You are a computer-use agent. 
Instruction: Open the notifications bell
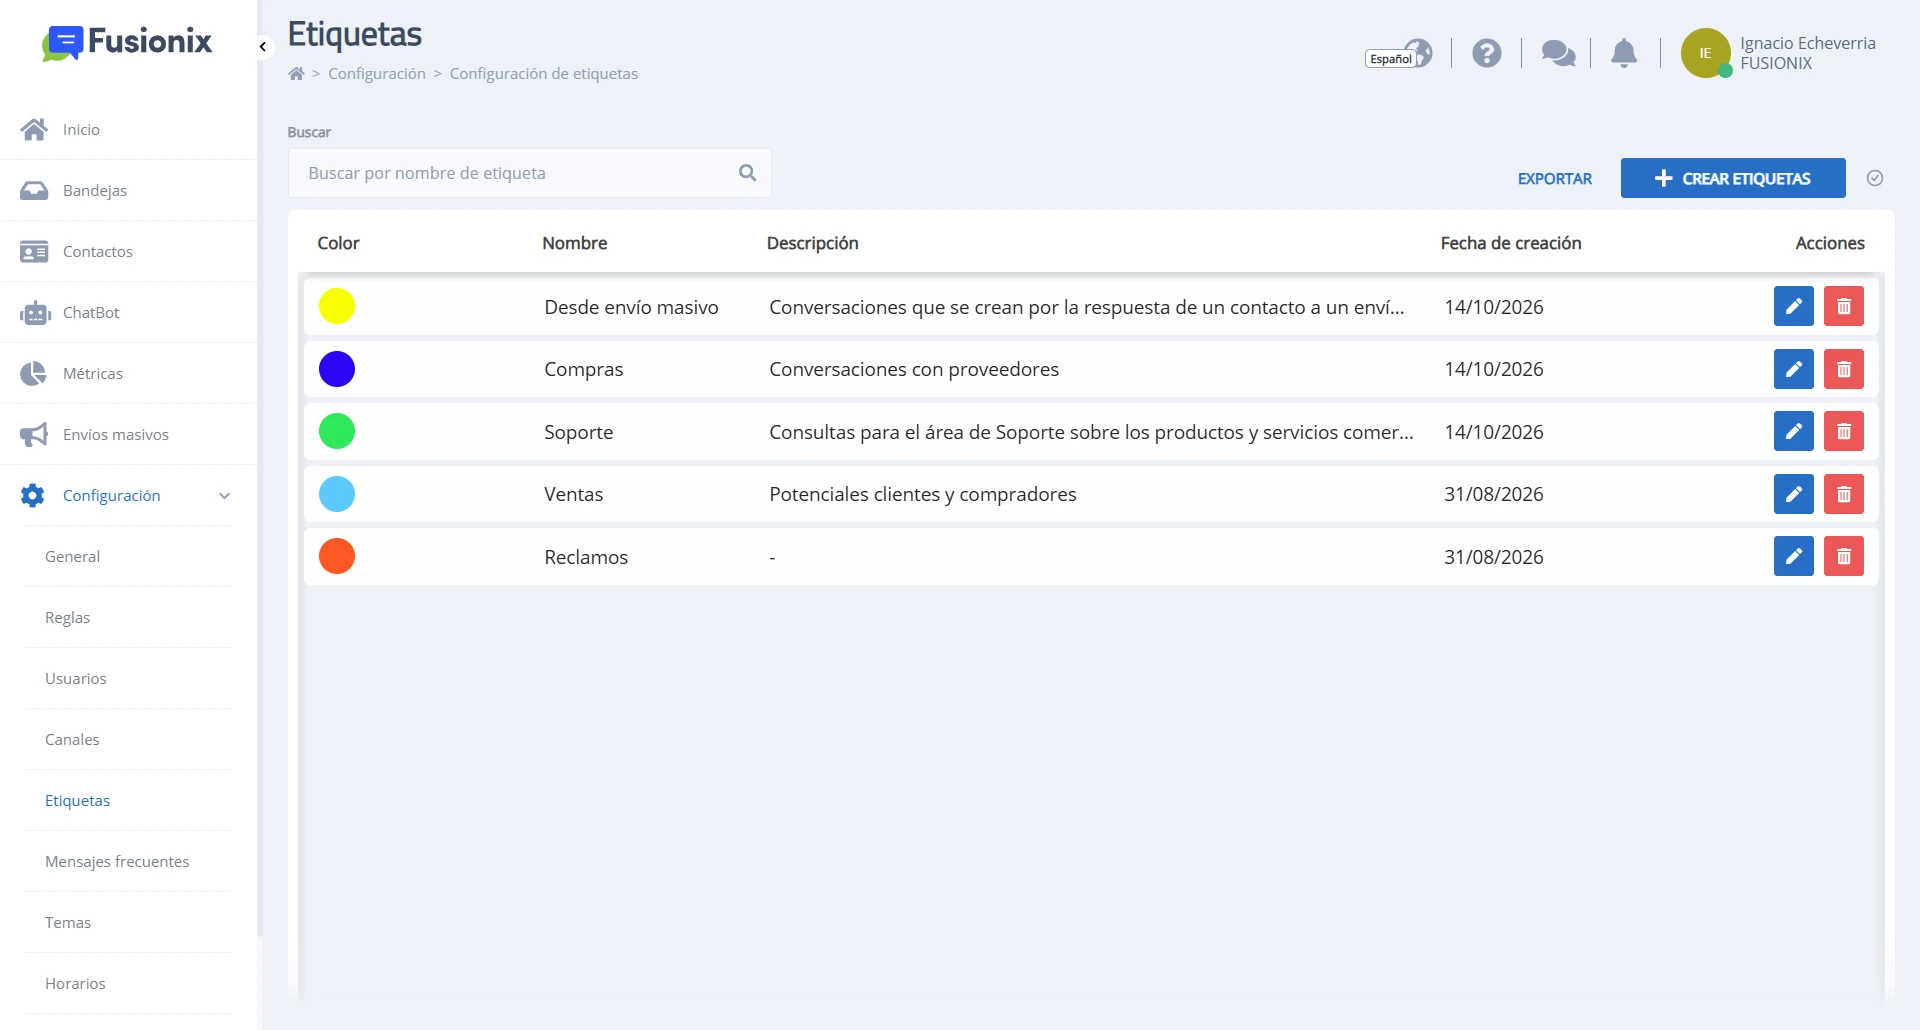point(1624,53)
